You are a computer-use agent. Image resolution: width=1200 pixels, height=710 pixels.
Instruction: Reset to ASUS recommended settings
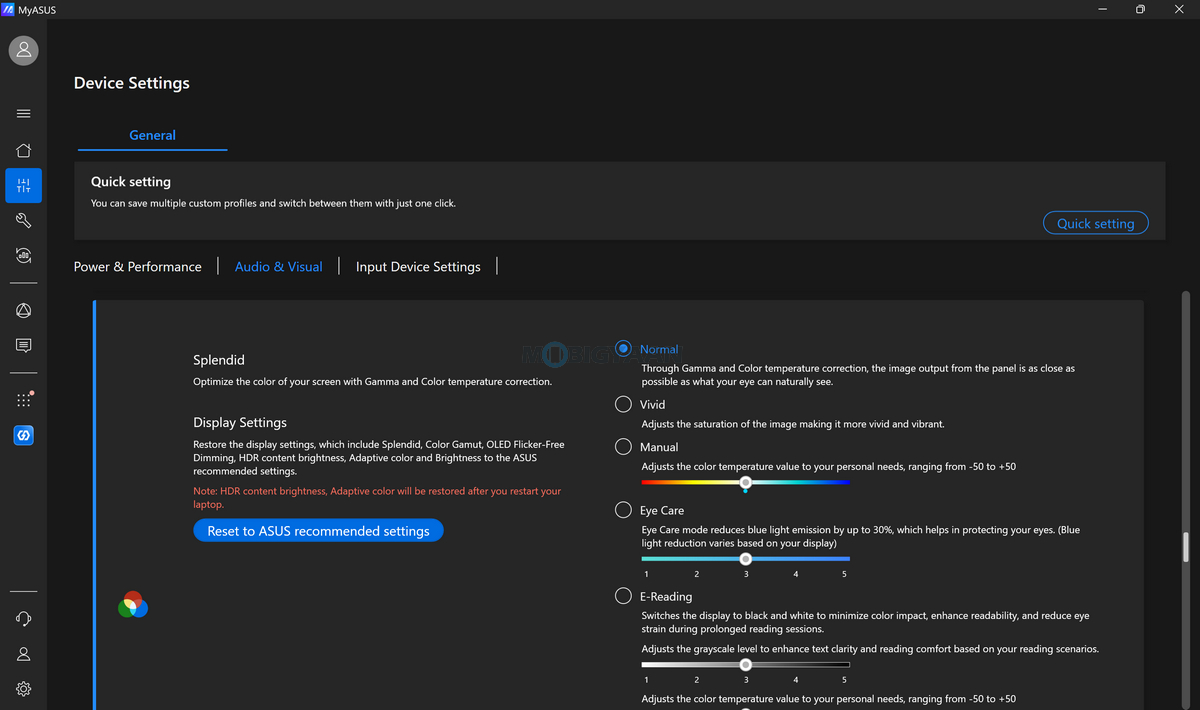point(318,531)
